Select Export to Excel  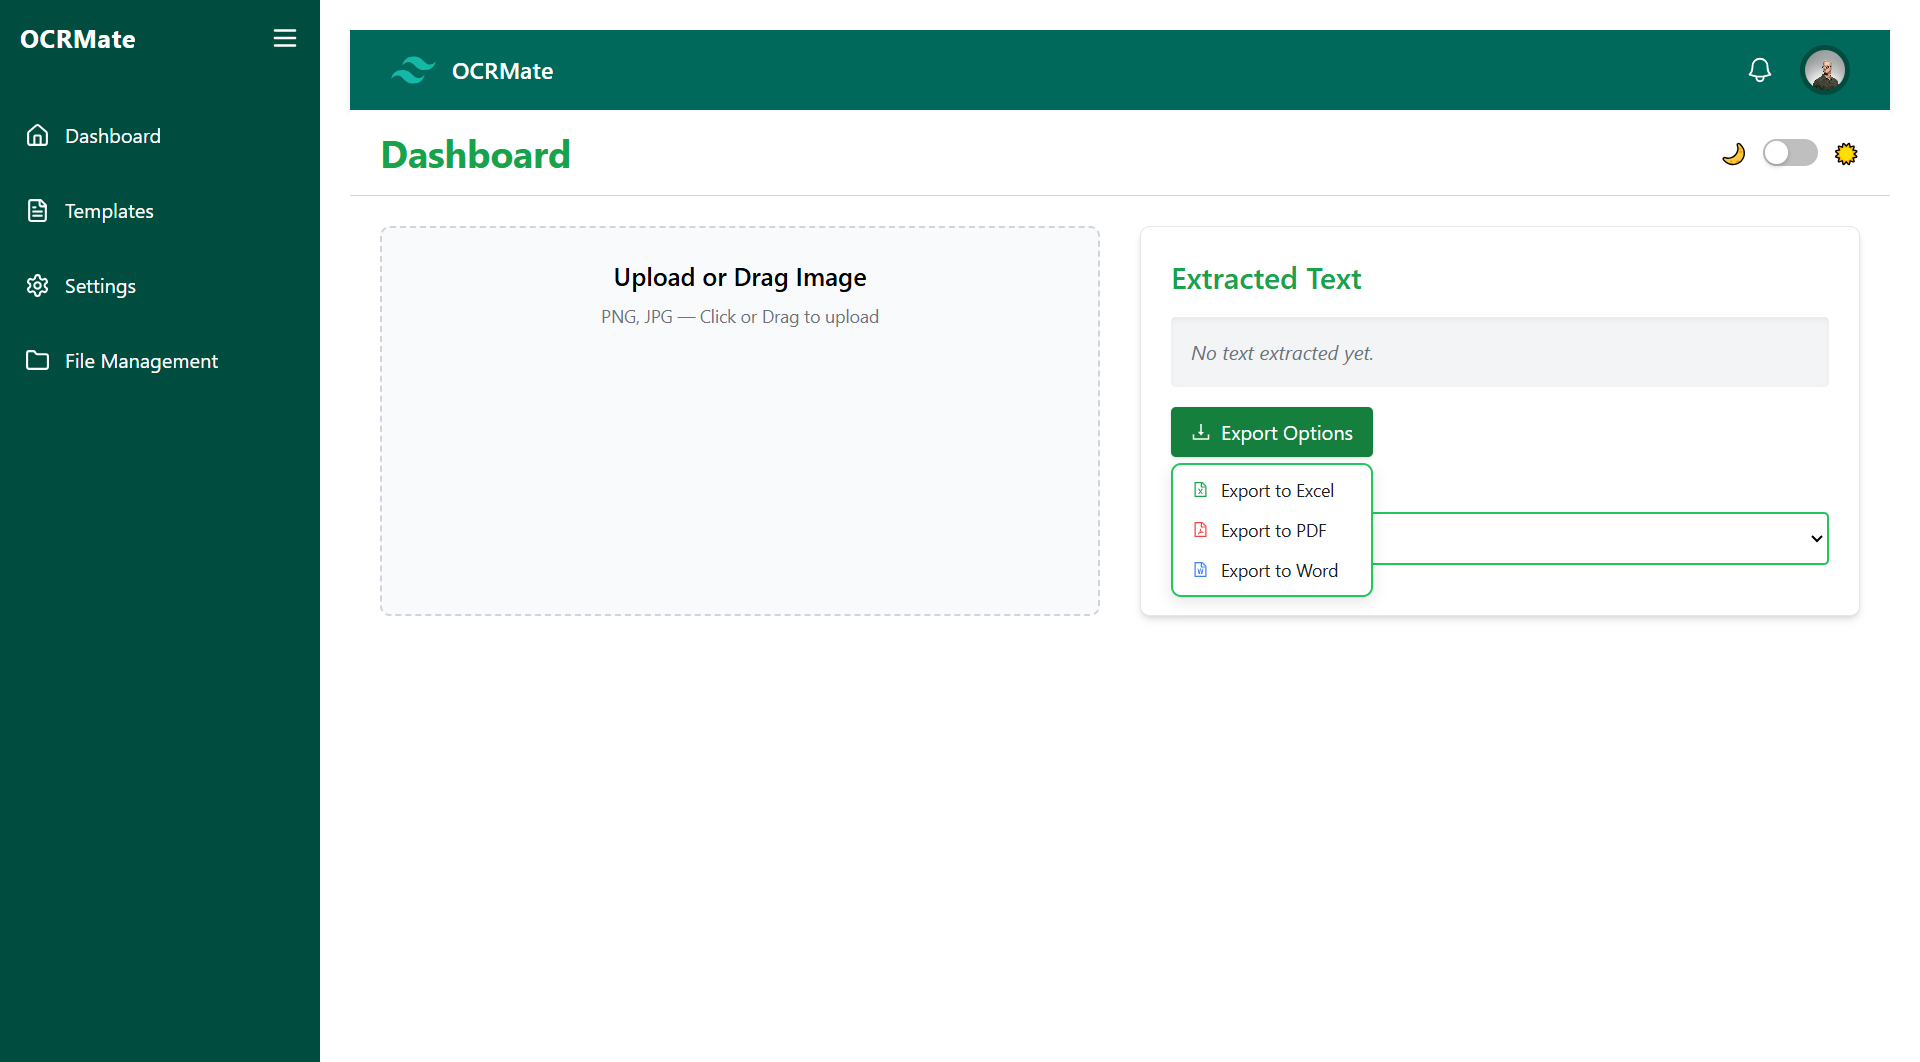[1276, 490]
